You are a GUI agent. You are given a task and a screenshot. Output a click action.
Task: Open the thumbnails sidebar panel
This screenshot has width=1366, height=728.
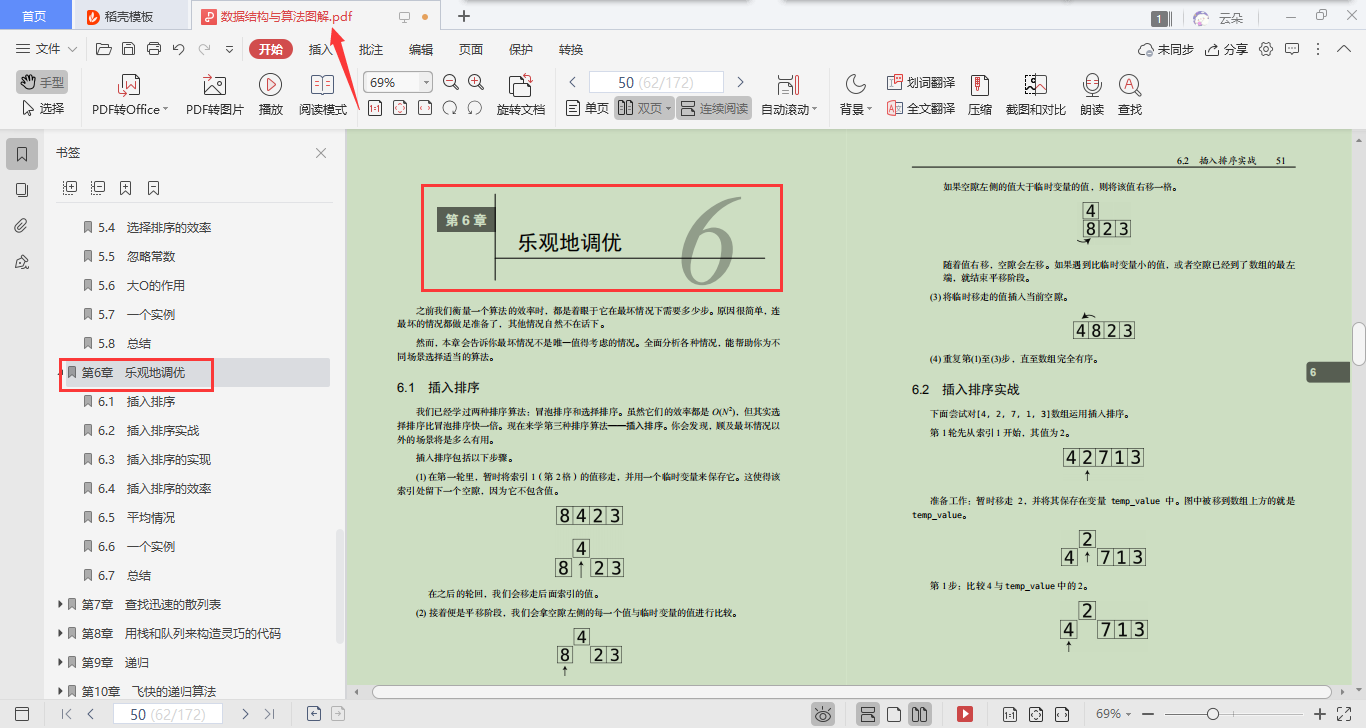pos(22,190)
